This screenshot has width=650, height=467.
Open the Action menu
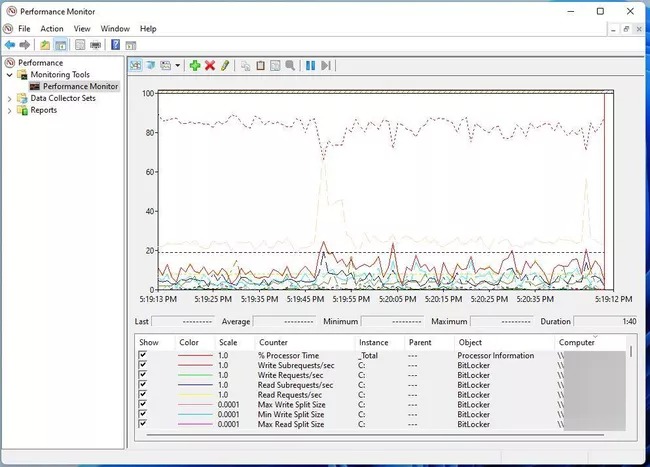click(x=52, y=29)
